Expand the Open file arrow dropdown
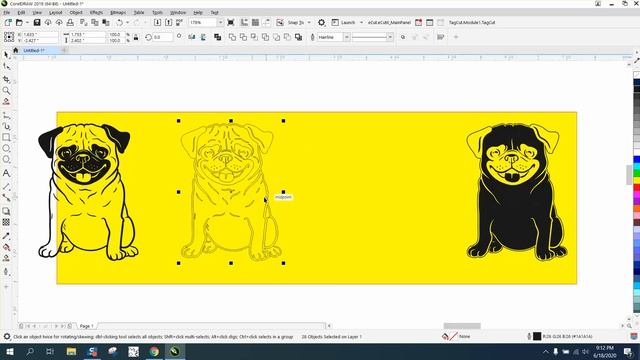This screenshot has height=360, width=640. click(27, 22)
